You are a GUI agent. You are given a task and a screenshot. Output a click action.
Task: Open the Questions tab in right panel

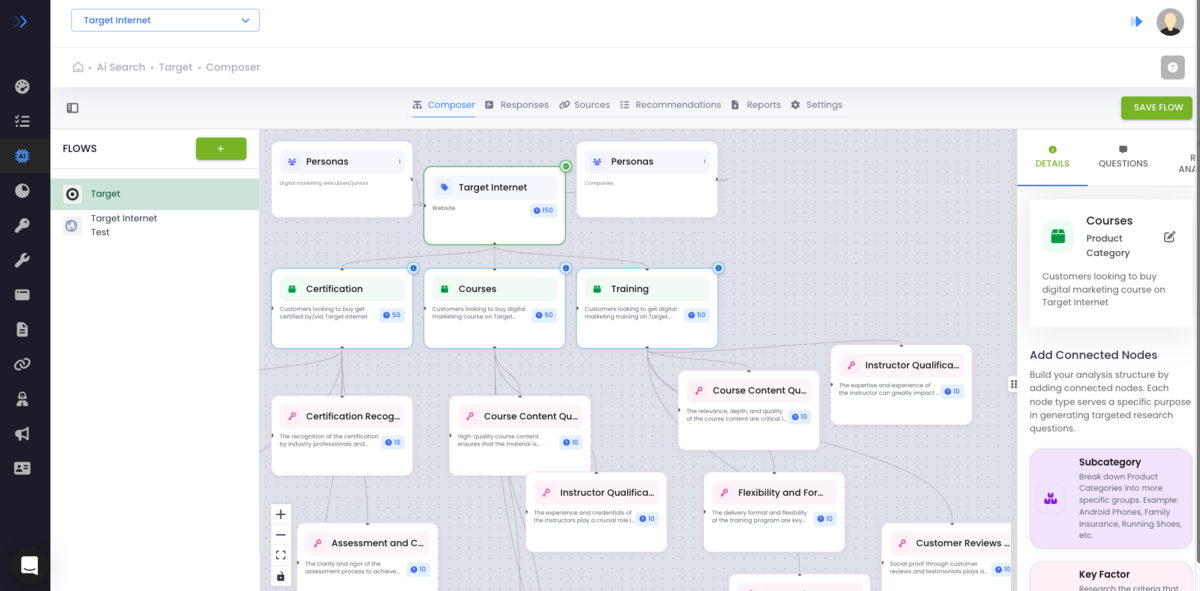[1123, 157]
